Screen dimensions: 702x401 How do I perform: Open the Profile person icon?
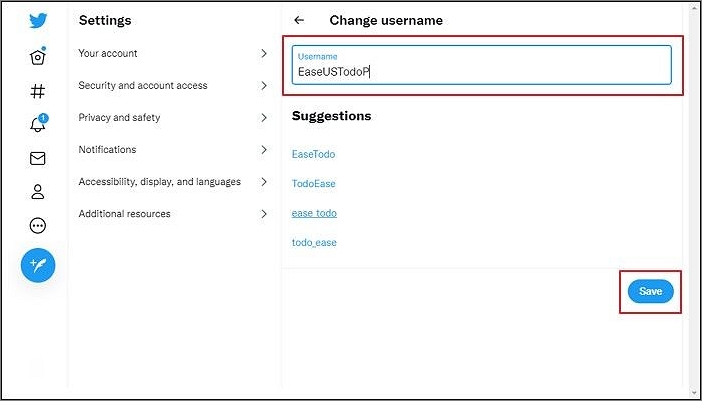coord(38,192)
